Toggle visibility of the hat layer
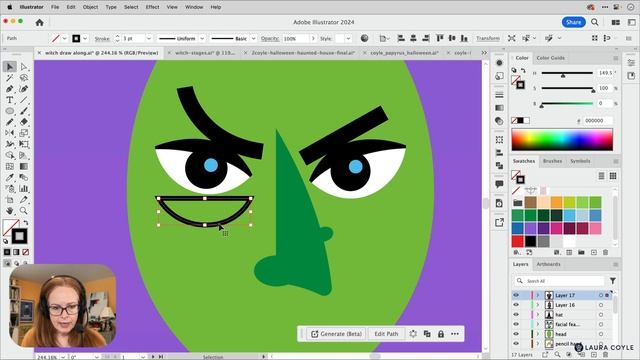 coord(516,315)
